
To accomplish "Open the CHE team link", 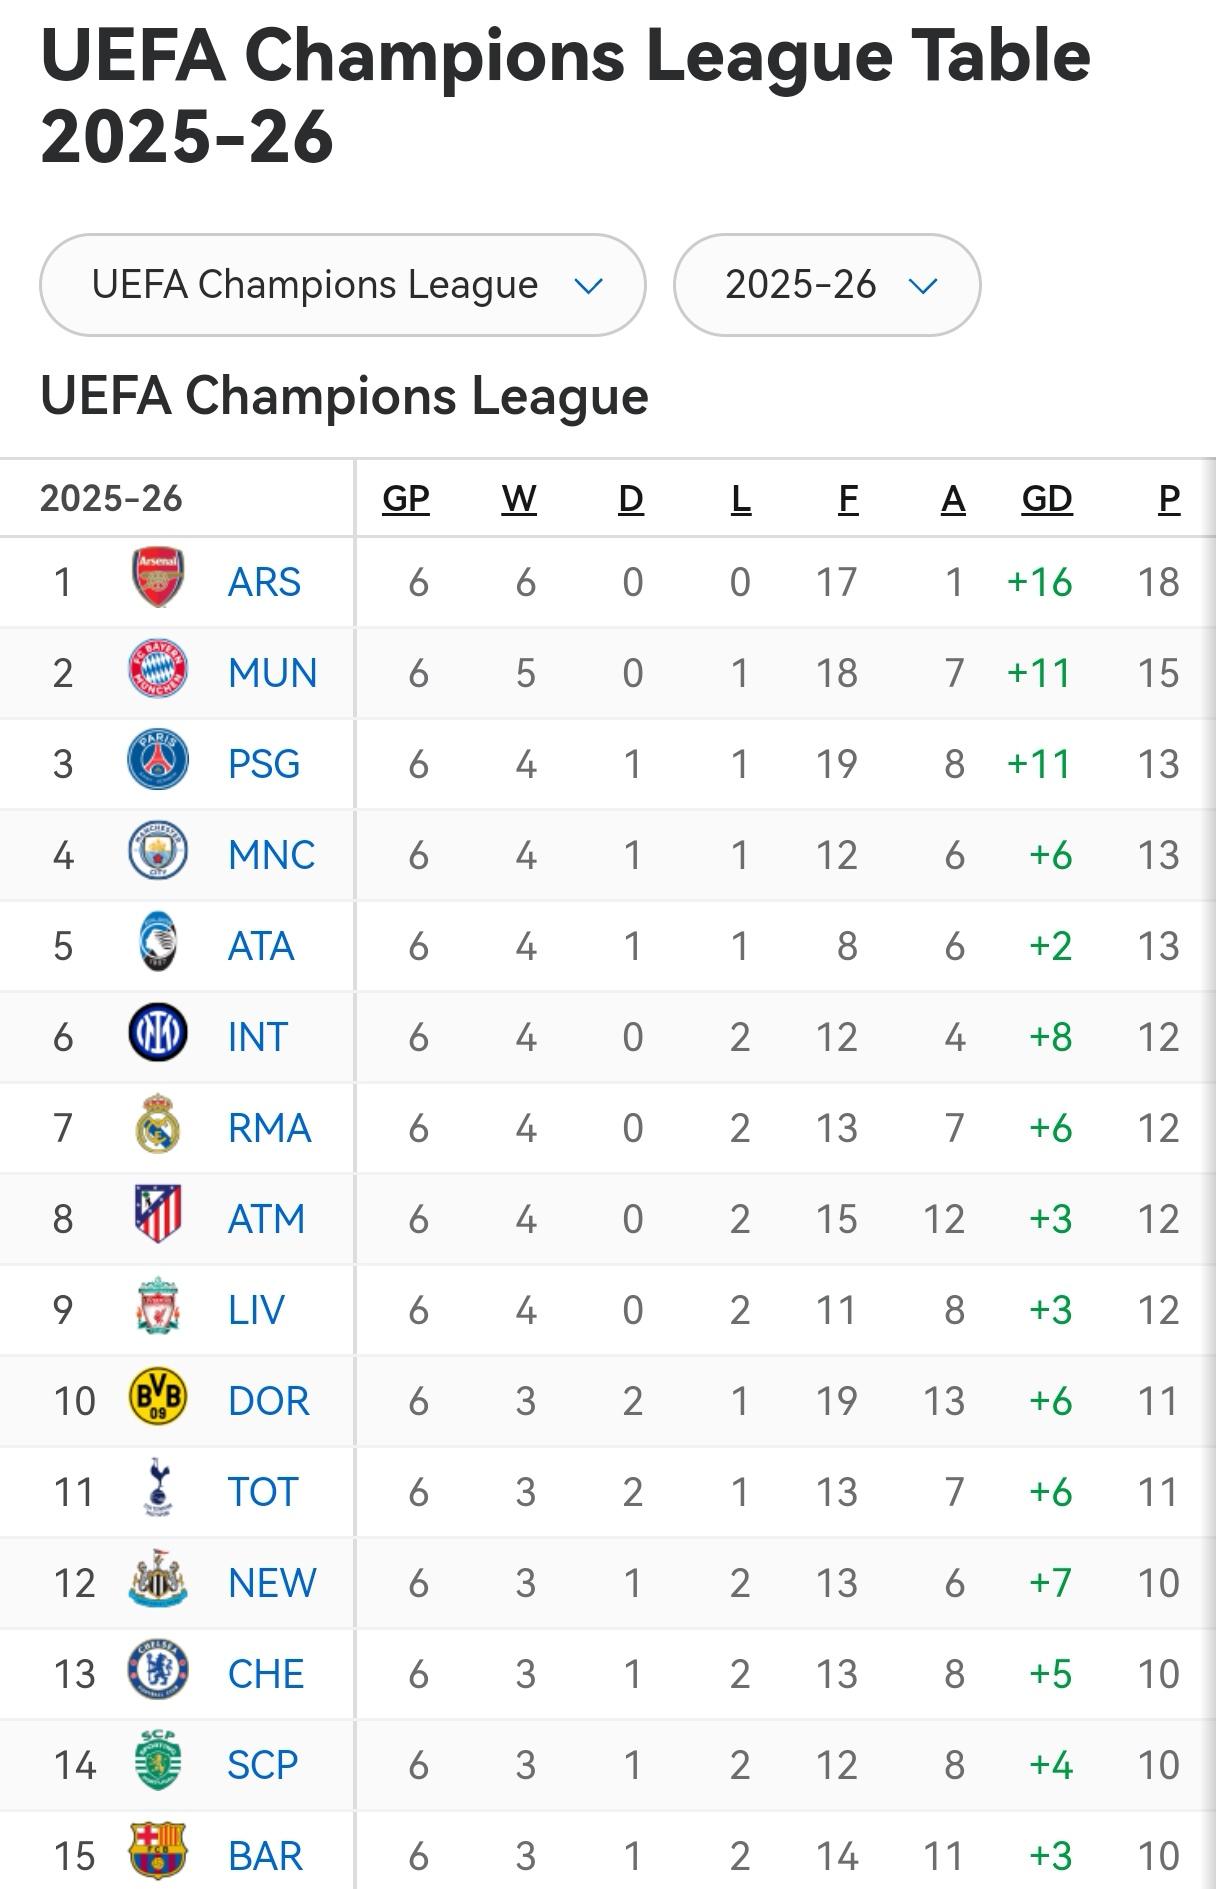I will [266, 1674].
